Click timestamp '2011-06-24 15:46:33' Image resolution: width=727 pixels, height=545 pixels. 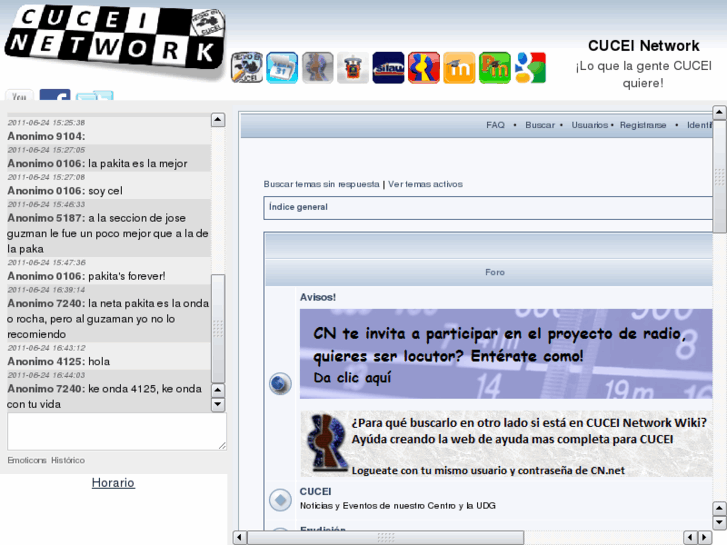[x=46, y=205]
